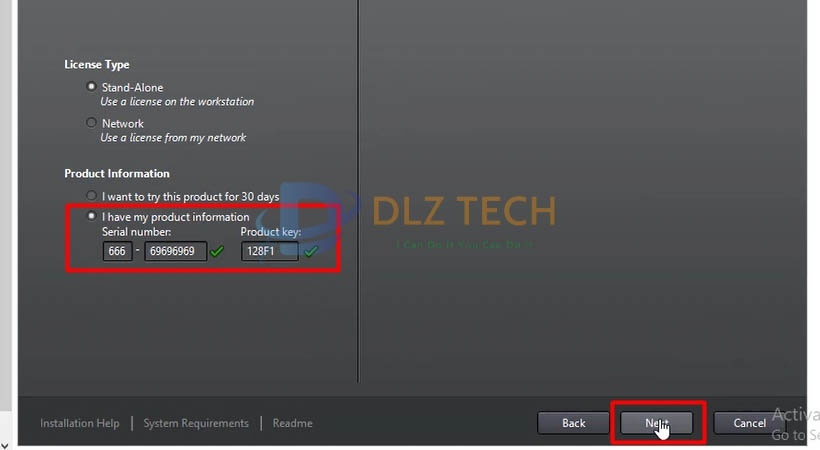Screen dimensions: 820x450
Task: Click the Serial number label
Action: 136,231
